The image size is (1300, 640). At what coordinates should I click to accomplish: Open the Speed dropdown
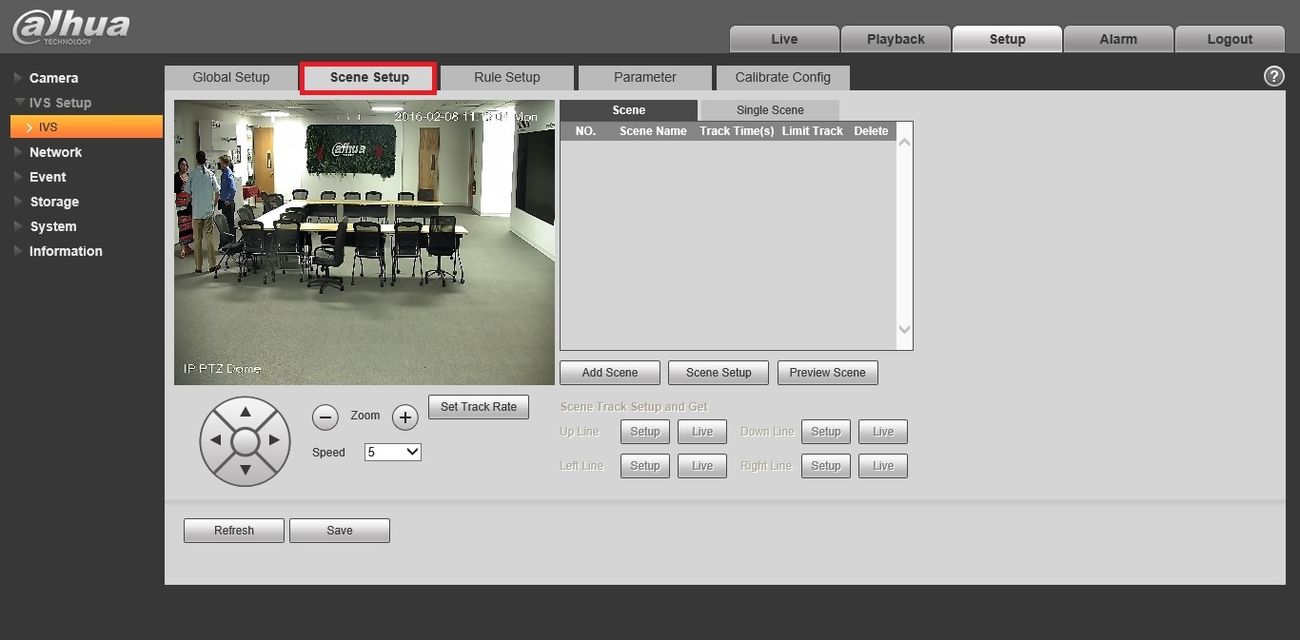393,452
